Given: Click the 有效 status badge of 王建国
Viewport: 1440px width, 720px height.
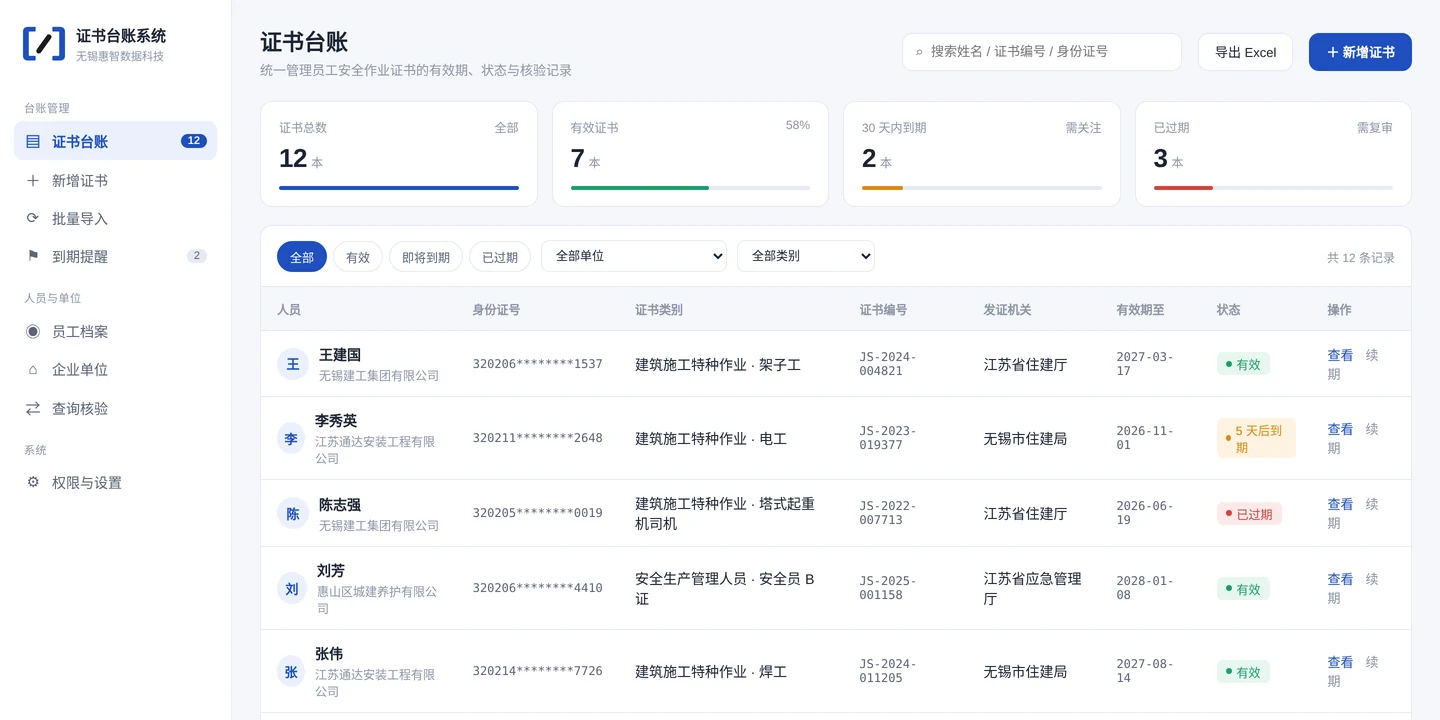Looking at the screenshot, I should pos(1243,364).
